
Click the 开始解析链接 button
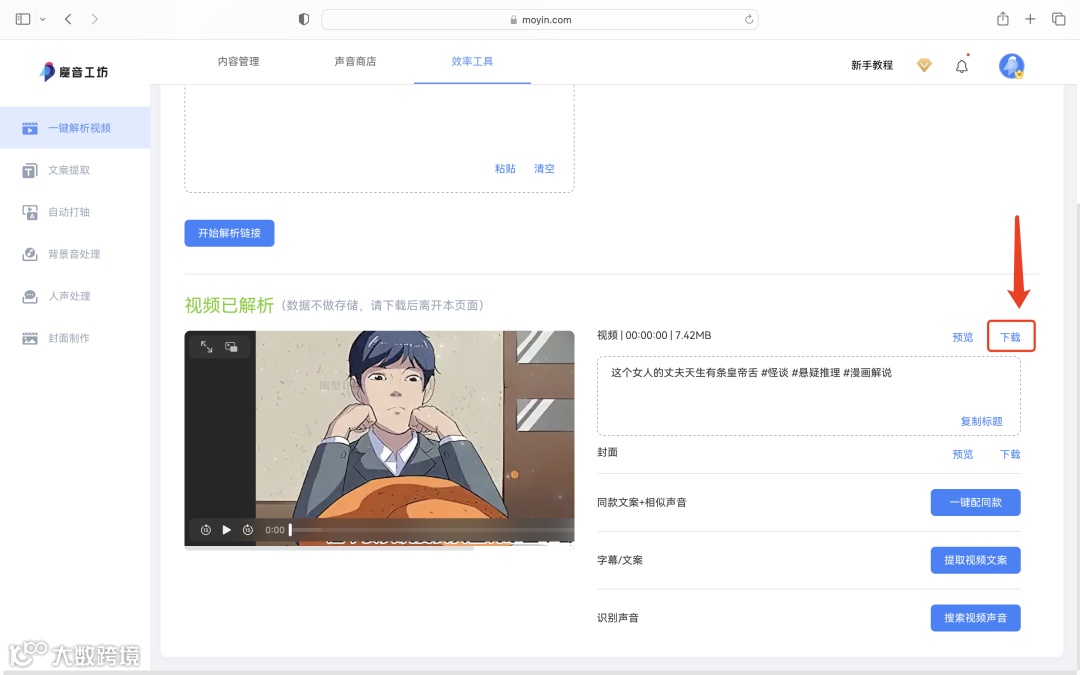pos(229,233)
